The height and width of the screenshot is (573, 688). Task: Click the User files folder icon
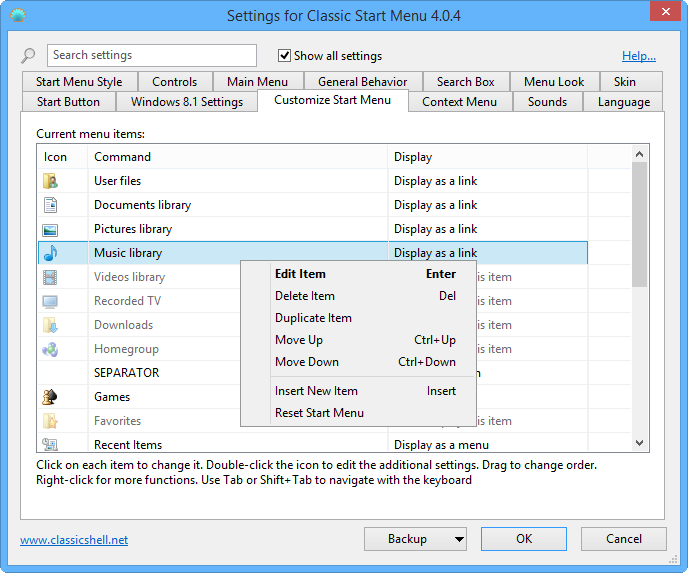(x=50, y=181)
